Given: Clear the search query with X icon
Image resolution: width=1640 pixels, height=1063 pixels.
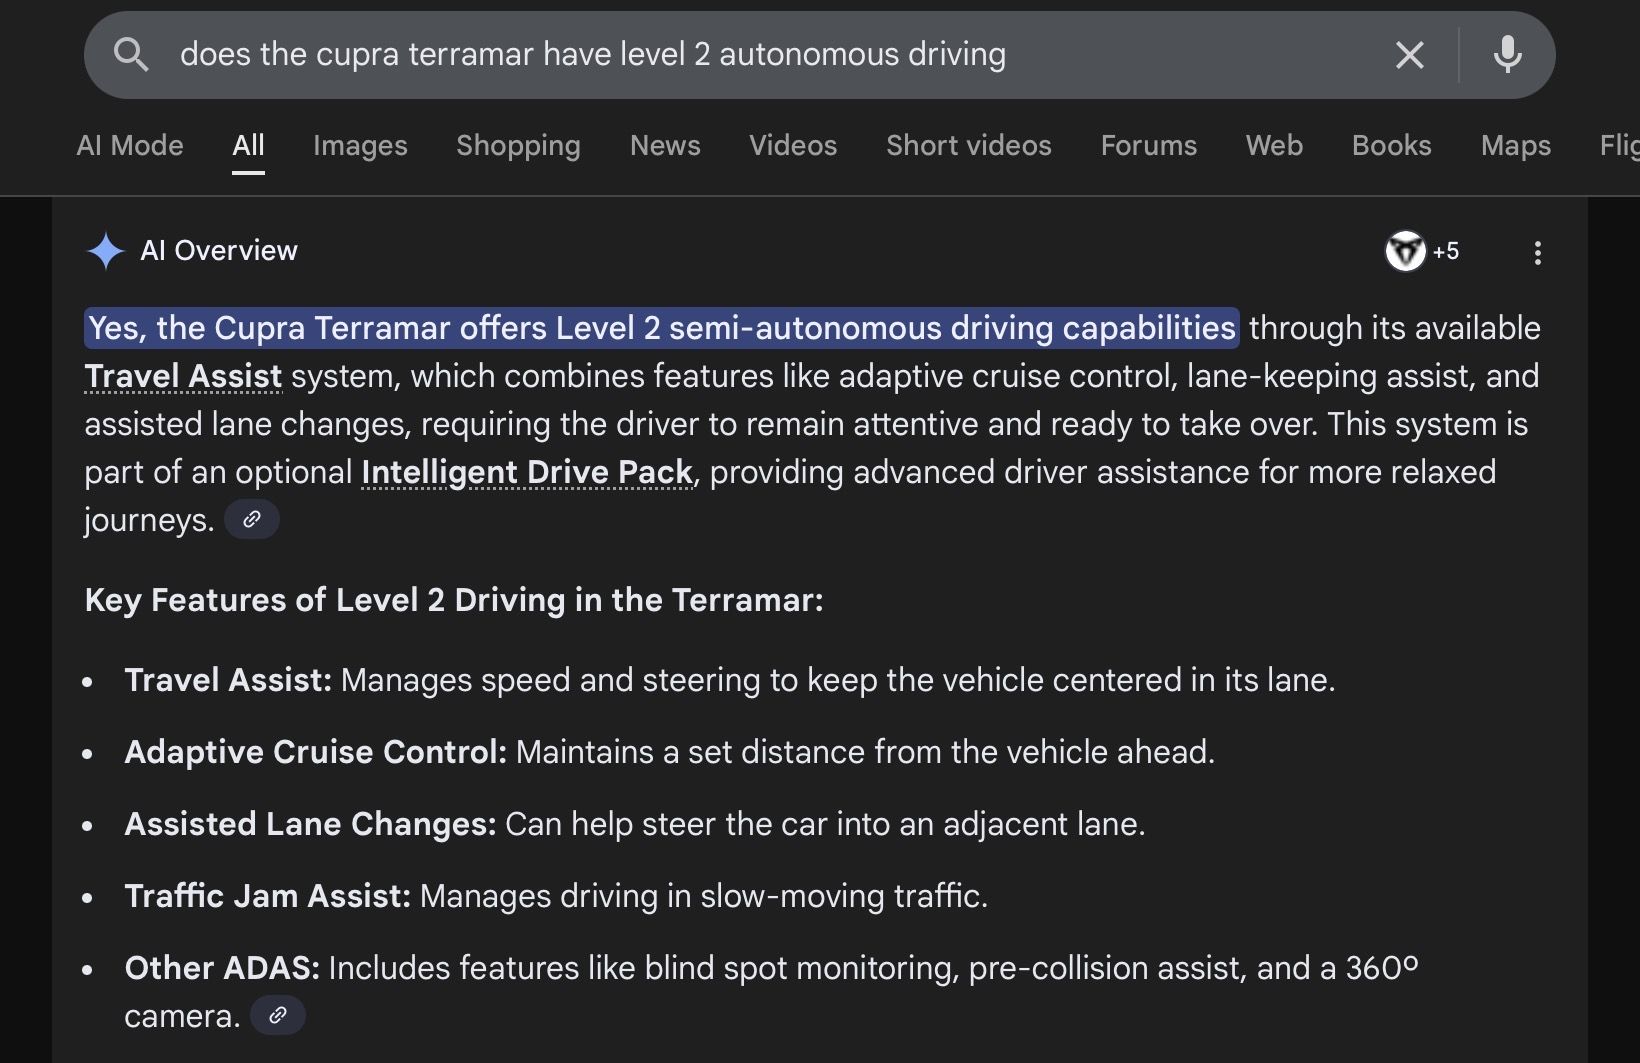Looking at the screenshot, I should click(1409, 55).
